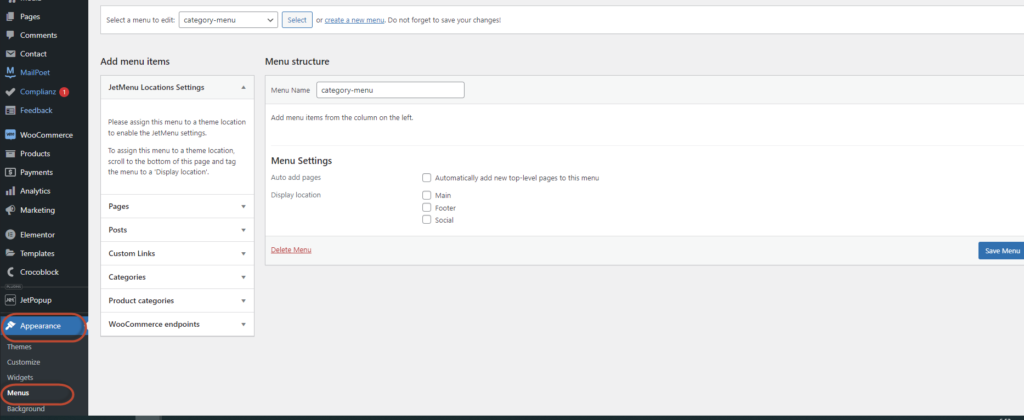This screenshot has height=420, width=1024.
Task: Check the Main display location box
Action: pos(427,196)
